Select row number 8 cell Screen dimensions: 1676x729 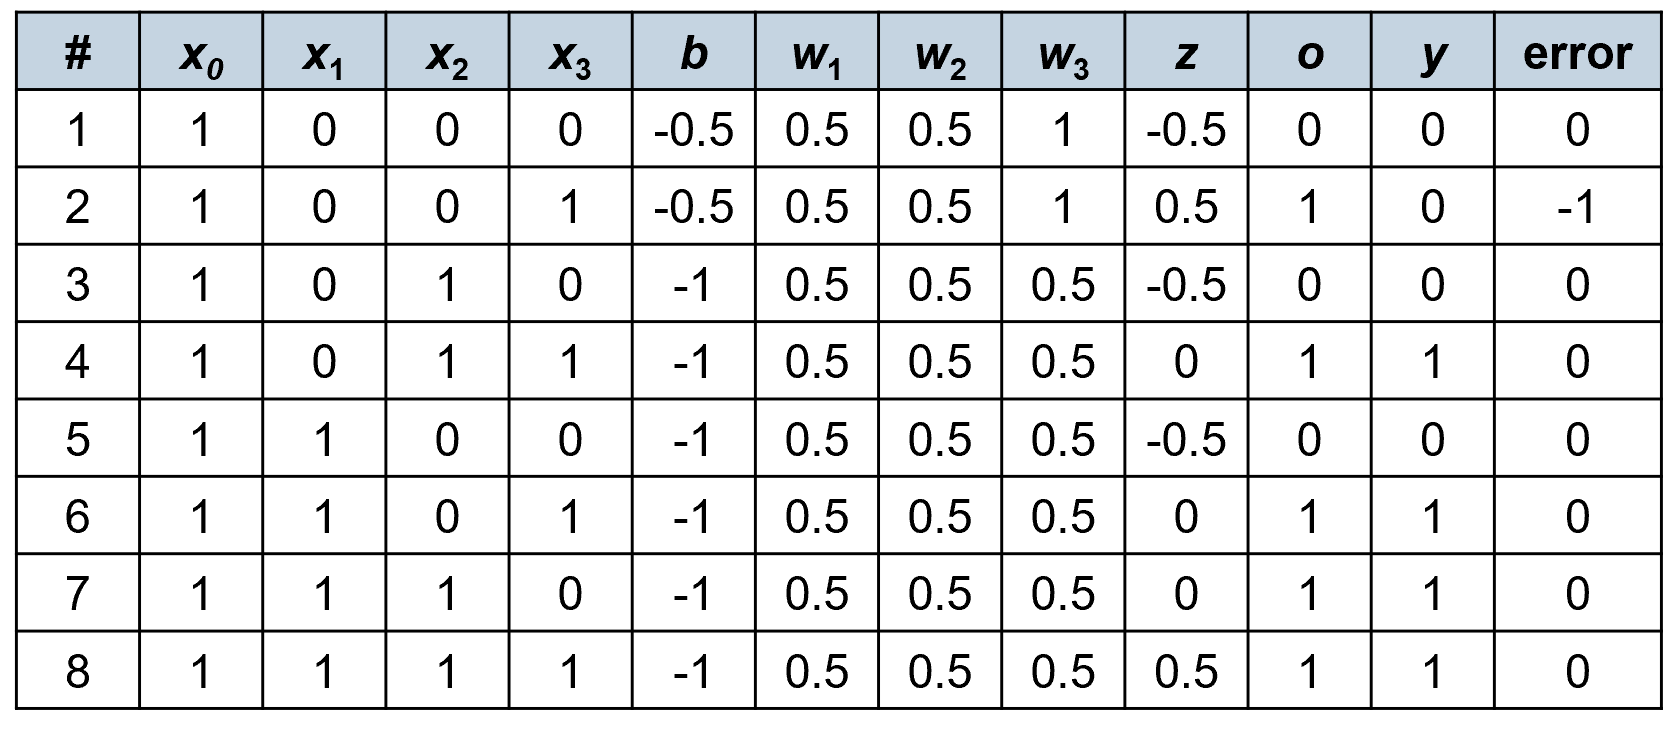pos(77,671)
